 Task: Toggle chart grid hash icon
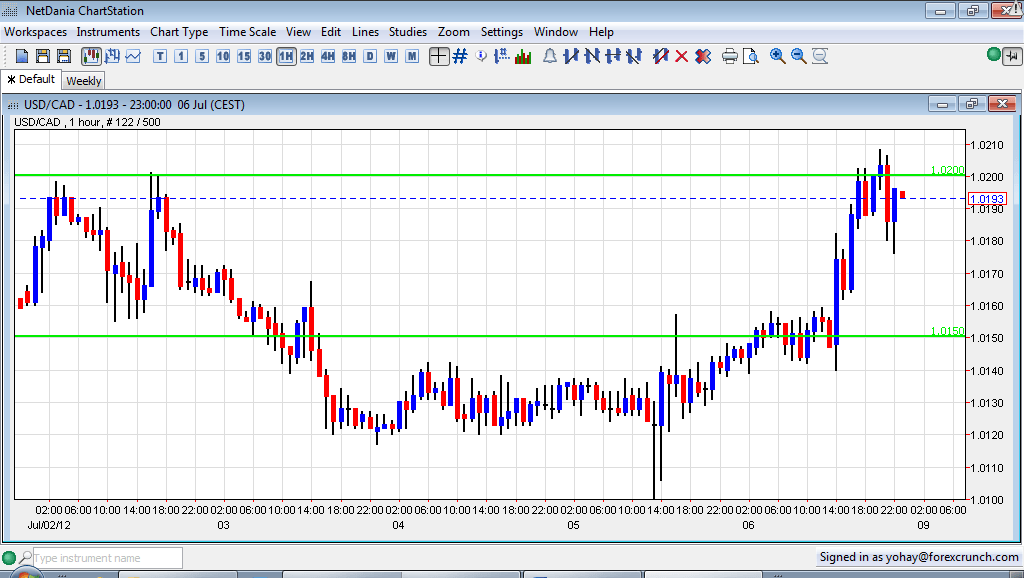460,56
